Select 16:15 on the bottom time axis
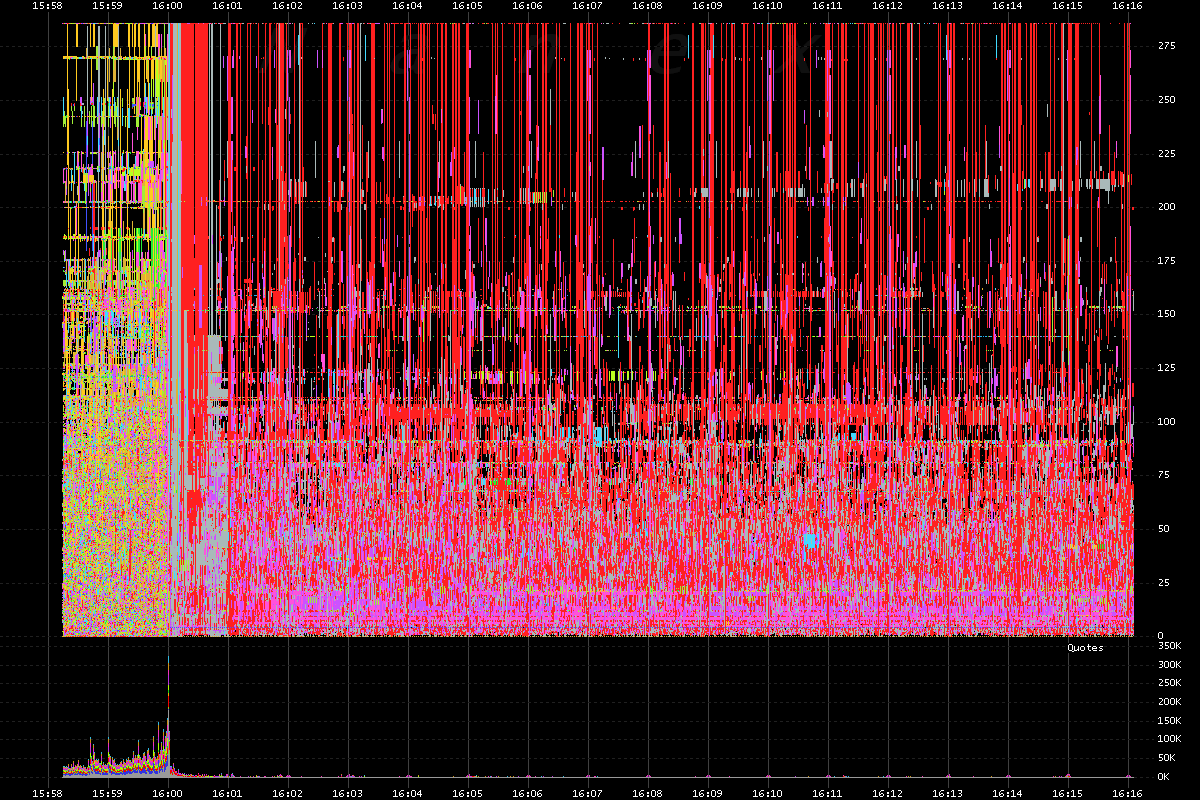The height and width of the screenshot is (800, 1200). click(x=1067, y=793)
